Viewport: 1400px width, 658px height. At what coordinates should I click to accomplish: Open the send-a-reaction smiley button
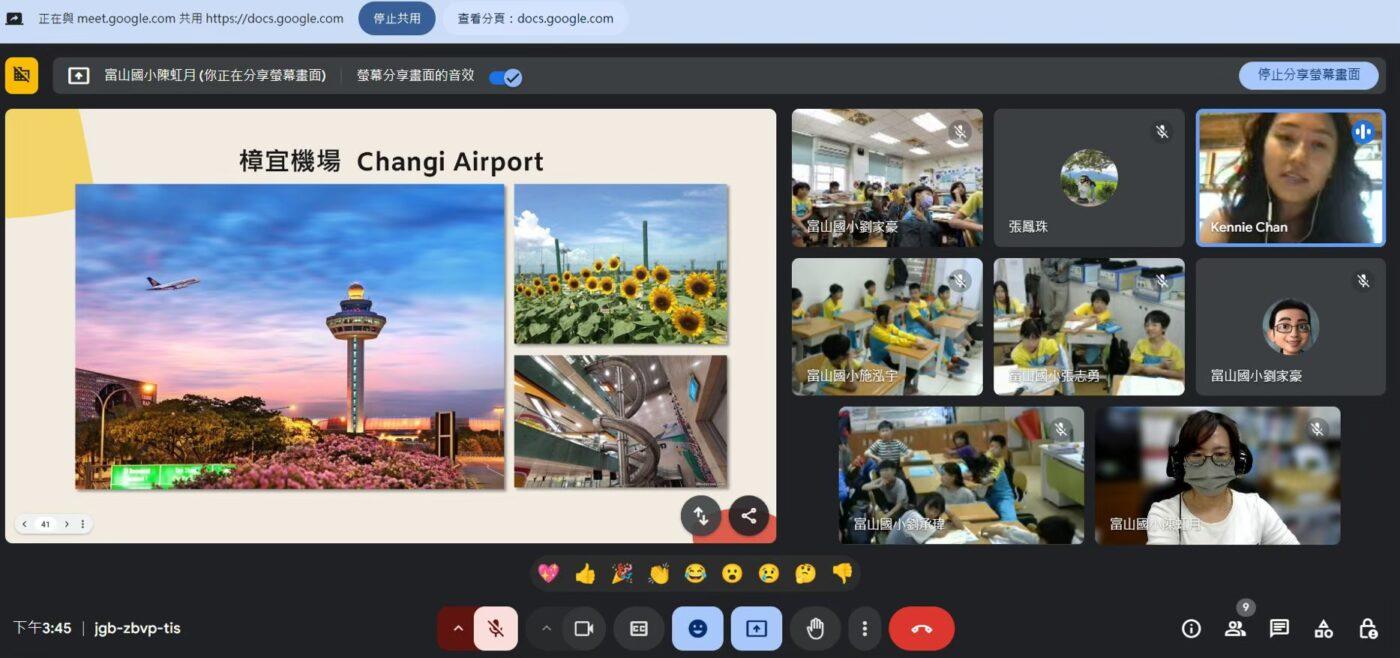[698, 629]
